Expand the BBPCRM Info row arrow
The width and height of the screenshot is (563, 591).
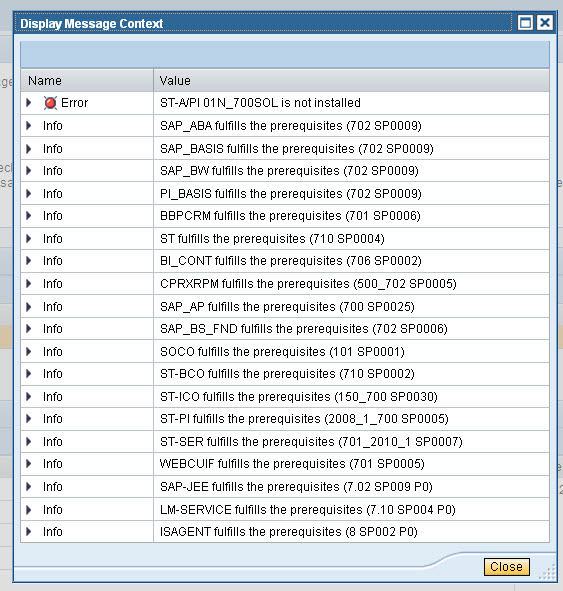[x=29, y=216]
